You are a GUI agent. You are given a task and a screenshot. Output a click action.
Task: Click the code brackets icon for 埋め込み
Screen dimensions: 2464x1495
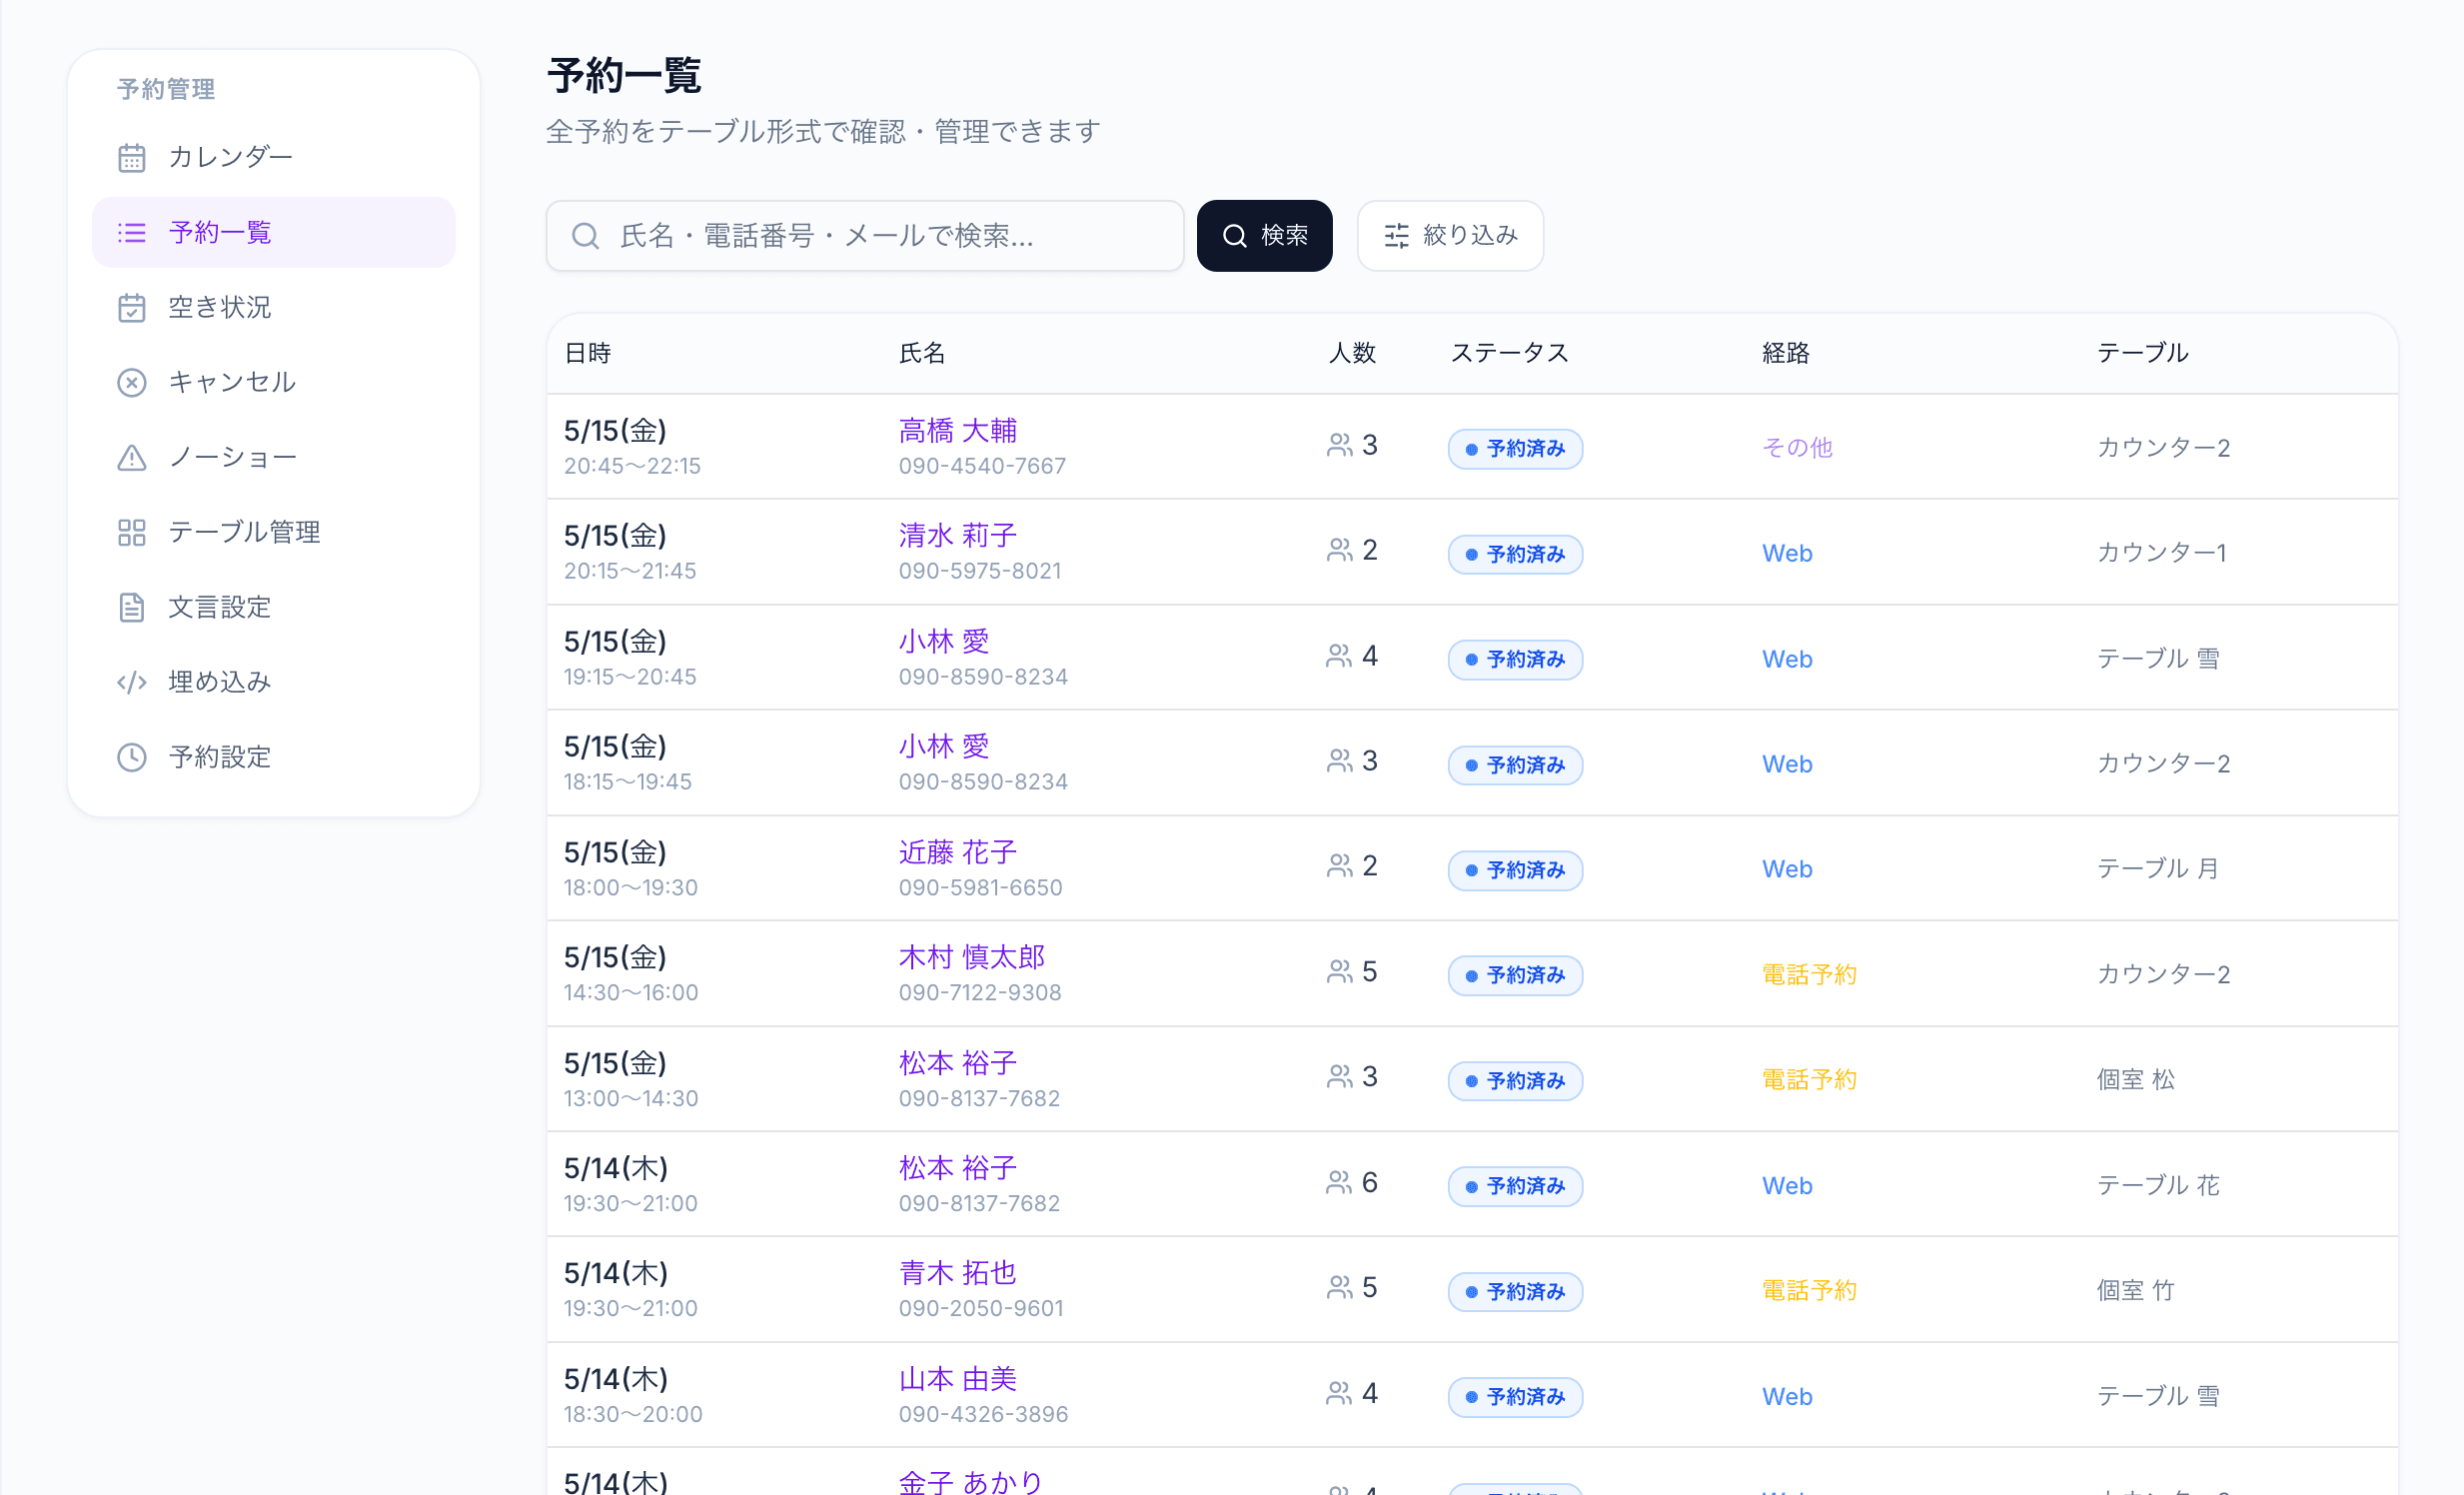coord(131,682)
